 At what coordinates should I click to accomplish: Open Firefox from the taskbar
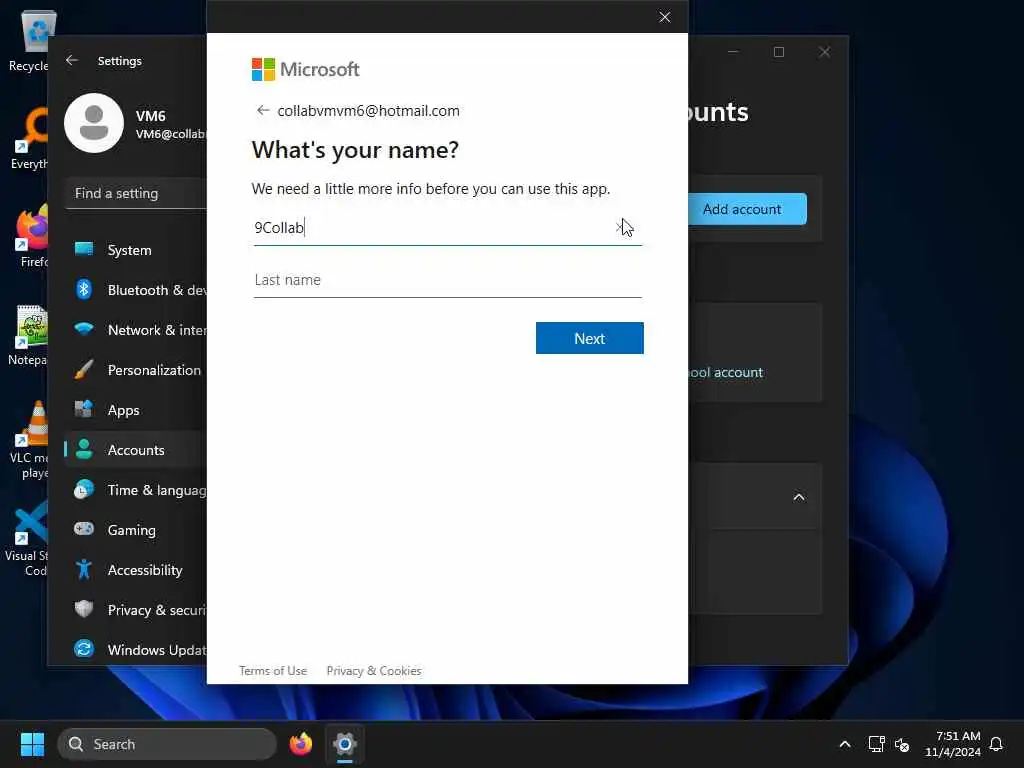tap(300, 744)
